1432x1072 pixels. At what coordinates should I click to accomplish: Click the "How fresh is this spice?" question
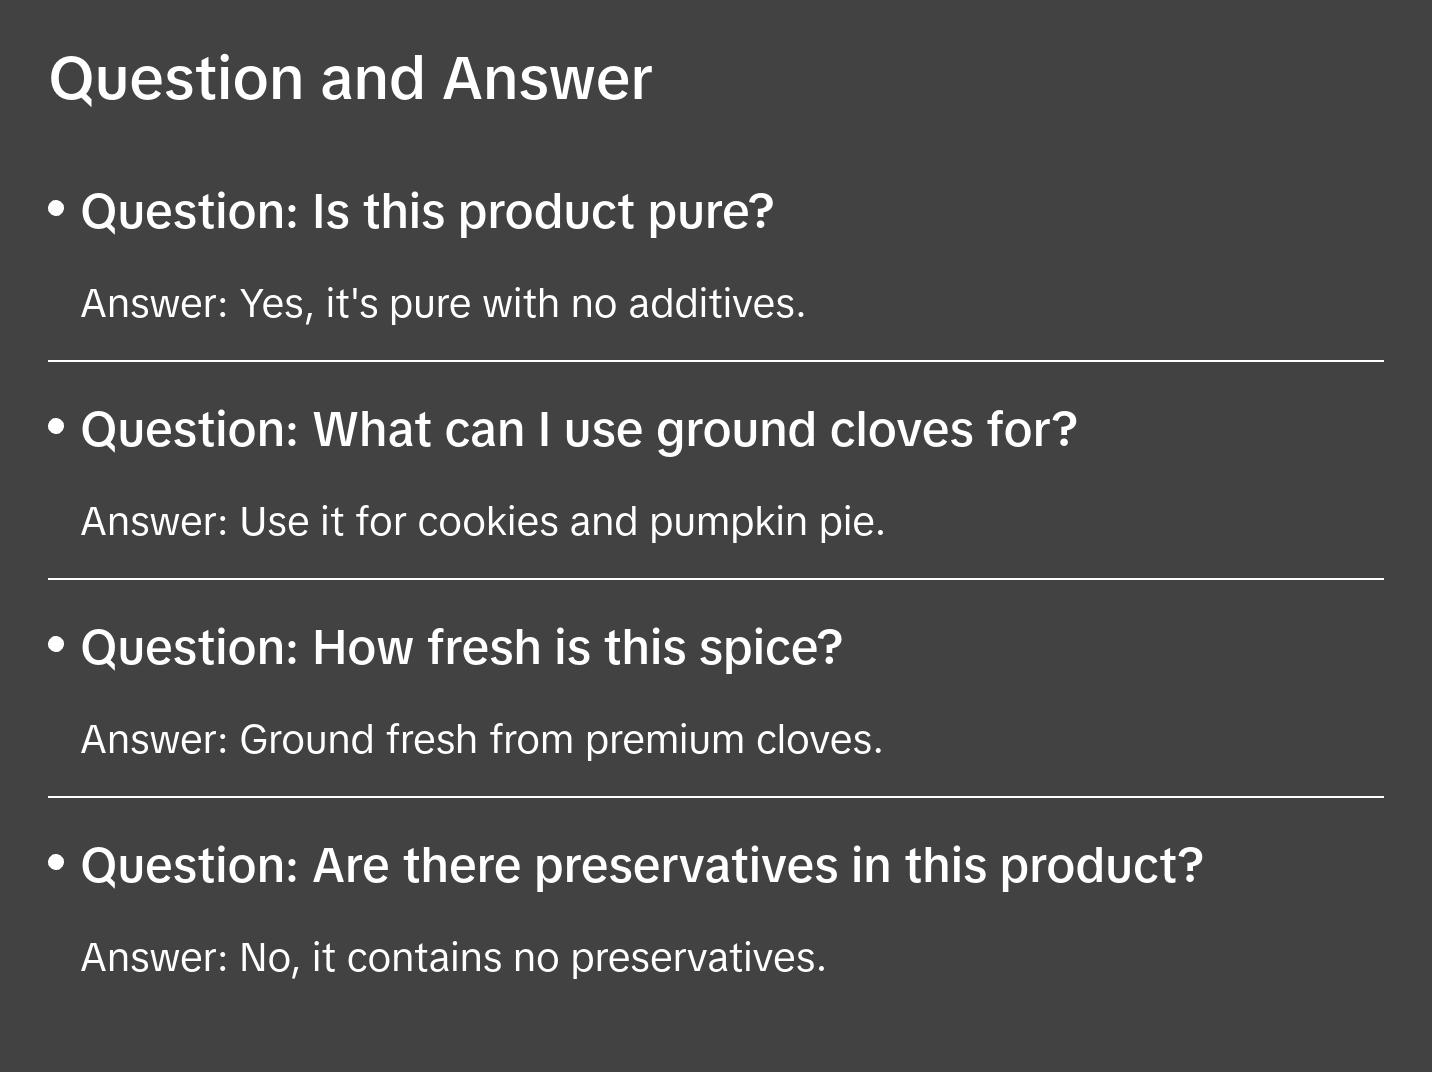[x=461, y=648]
